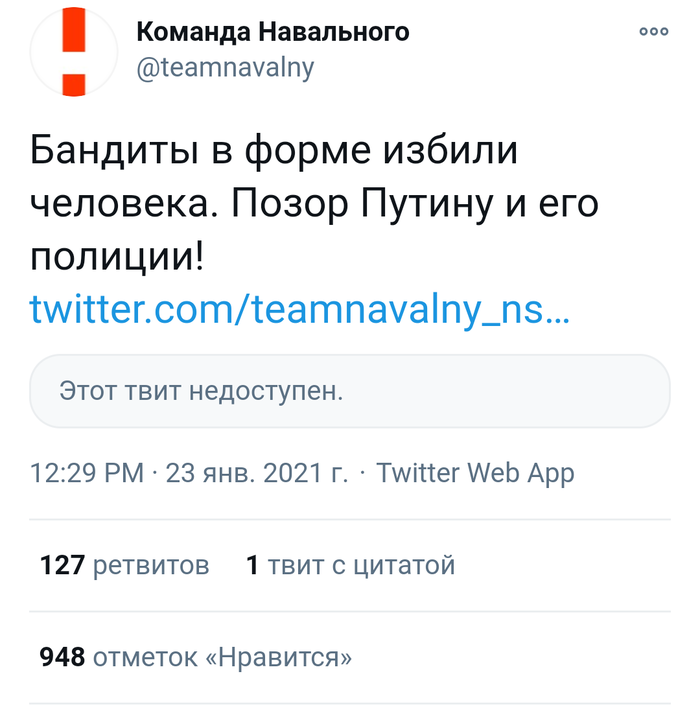
Task: Click the words 'Позор Путину' in the tweet
Action: click(348, 204)
